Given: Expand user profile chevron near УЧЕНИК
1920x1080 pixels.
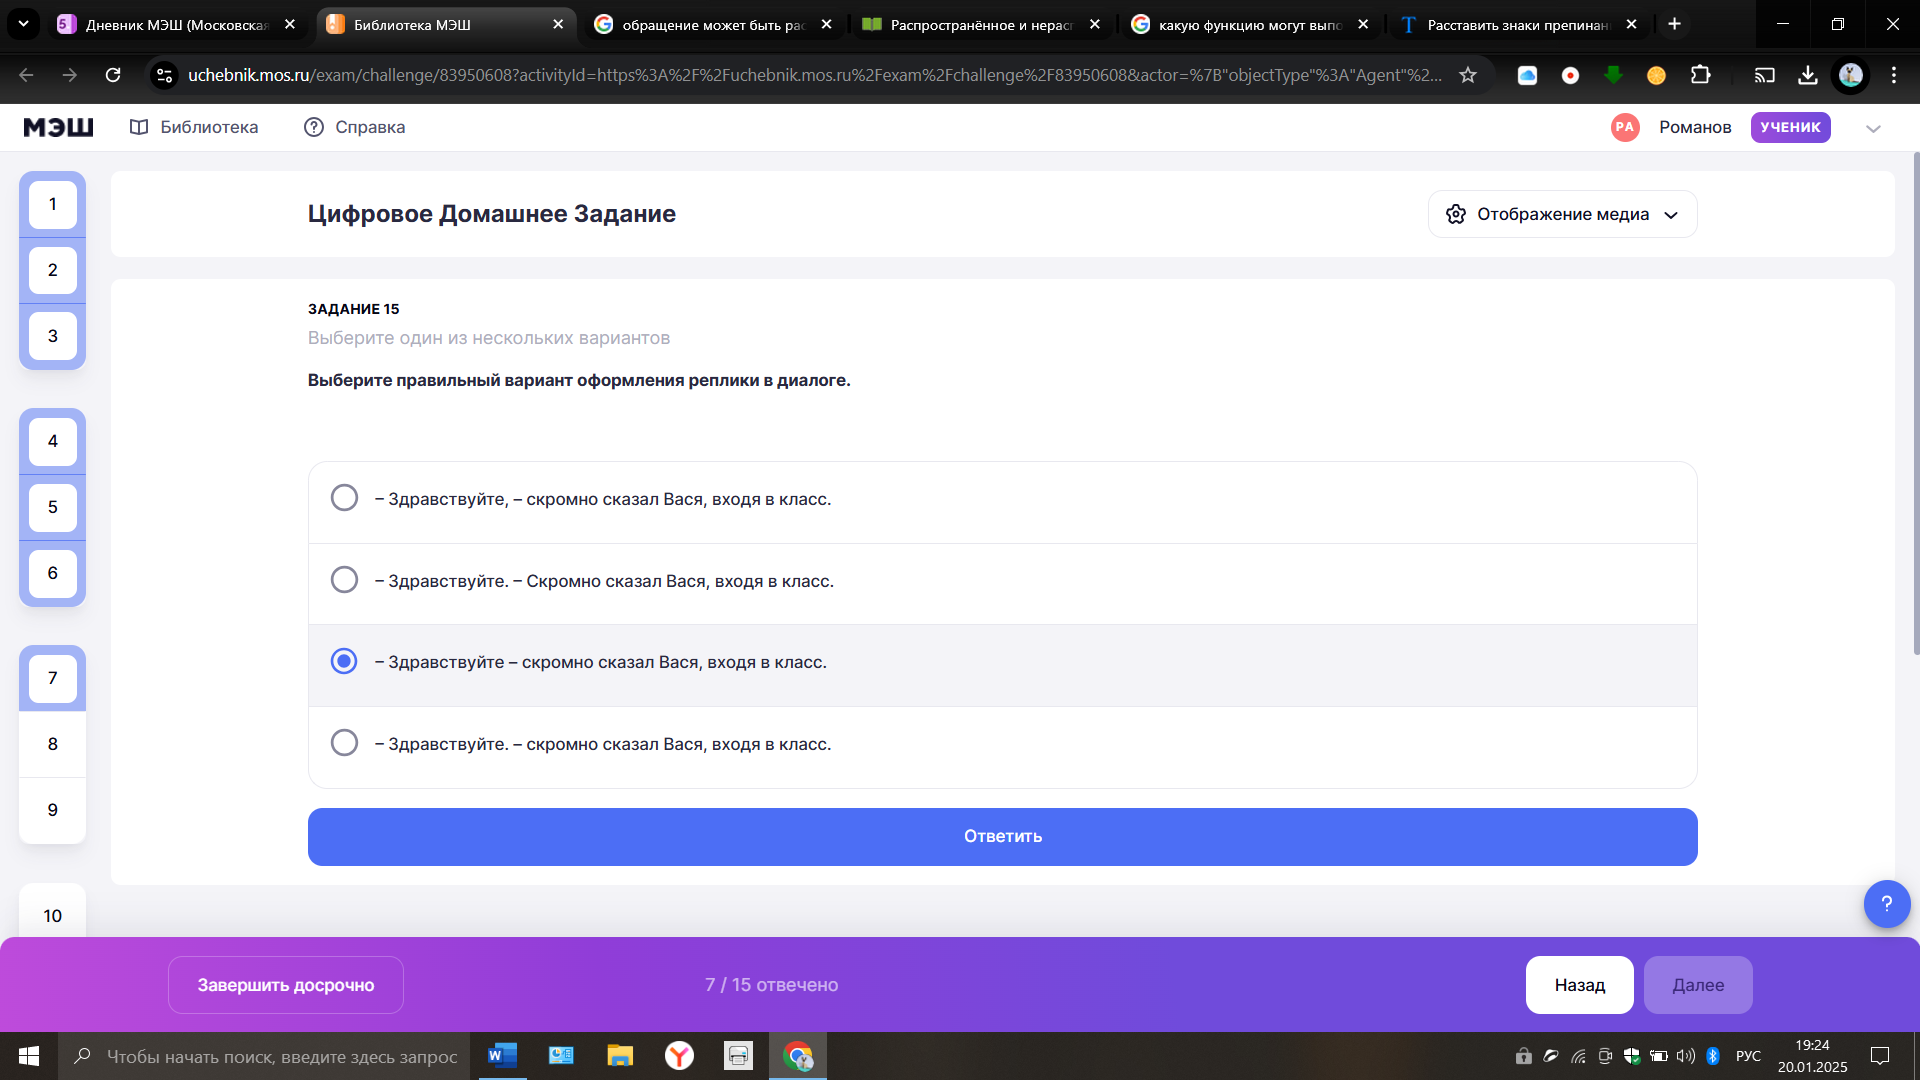Looking at the screenshot, I should point(1873,128).
